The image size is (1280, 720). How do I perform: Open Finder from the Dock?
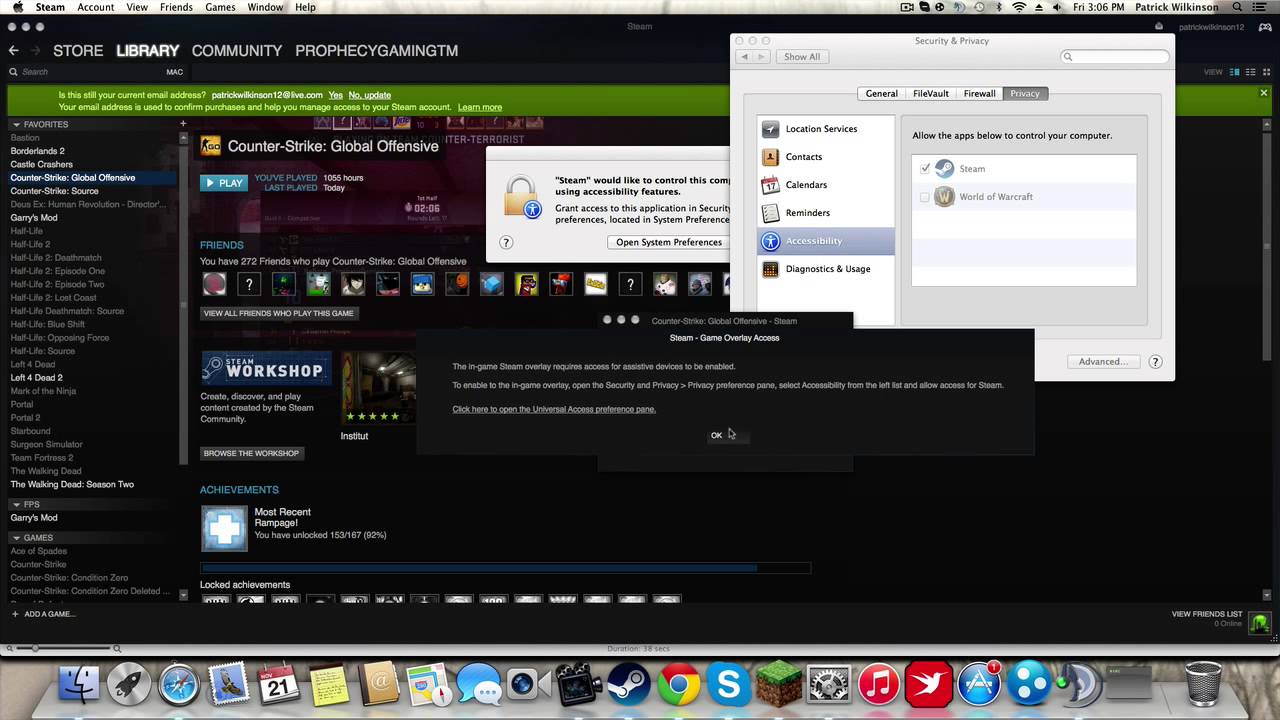(79, 685)
